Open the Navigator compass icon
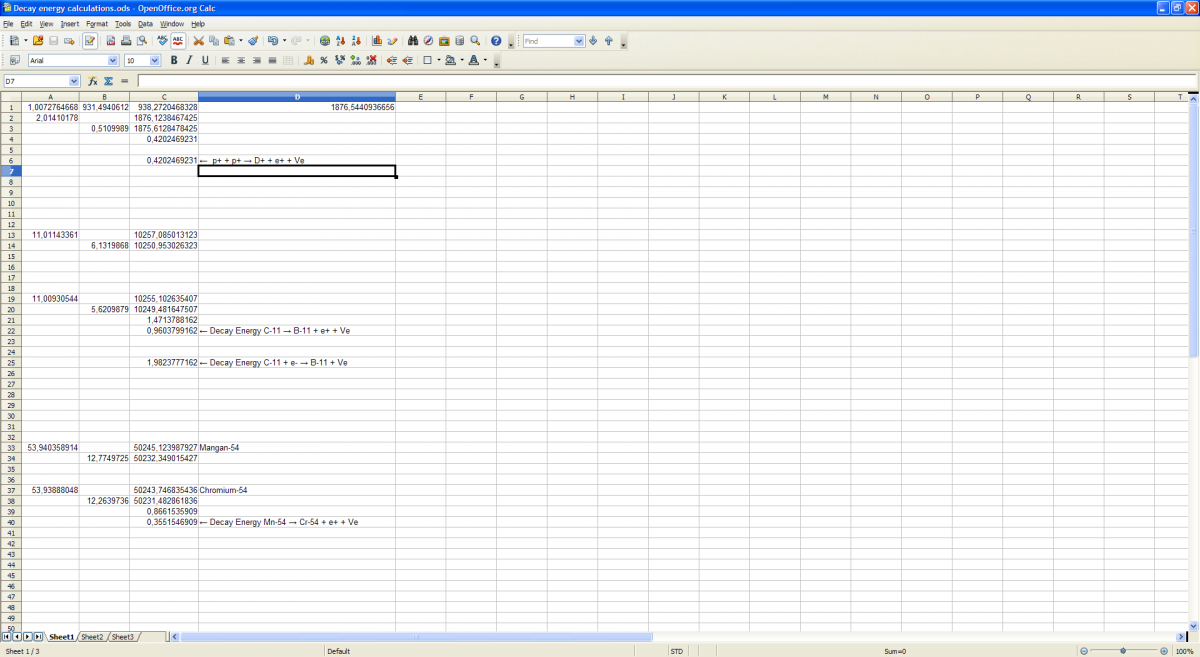 428,41
